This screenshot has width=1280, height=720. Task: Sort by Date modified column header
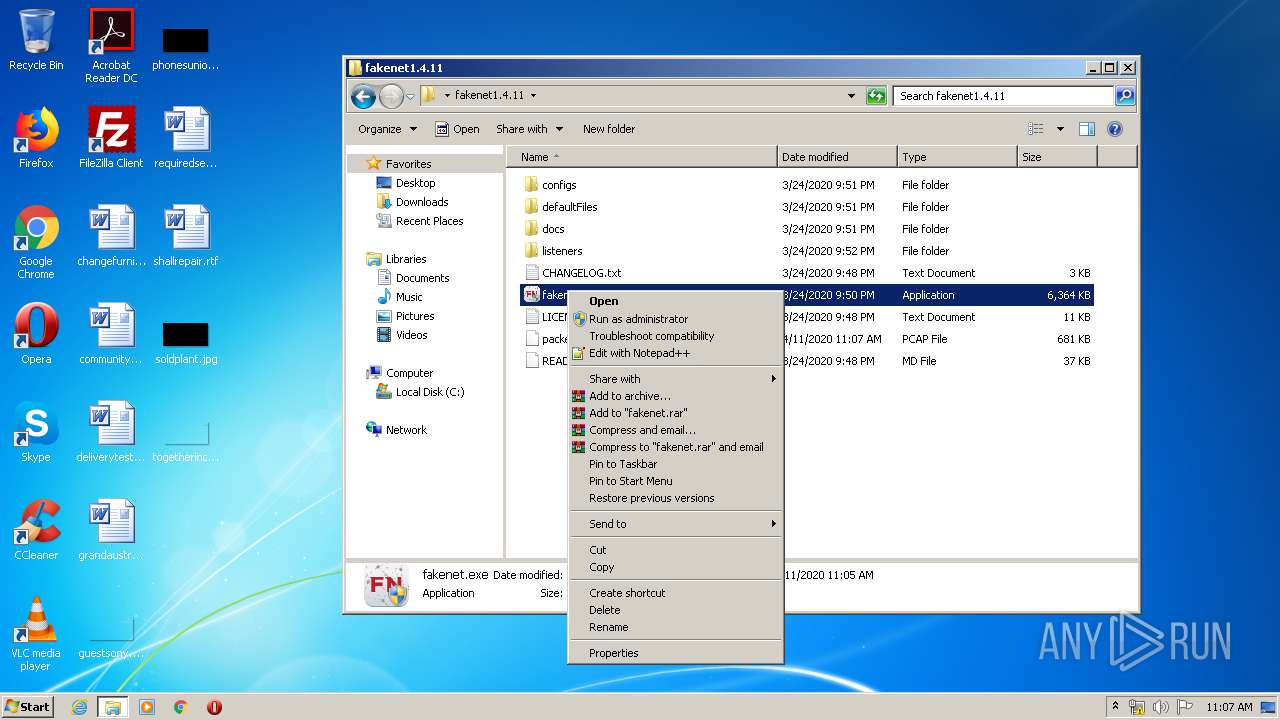(837, 157)
